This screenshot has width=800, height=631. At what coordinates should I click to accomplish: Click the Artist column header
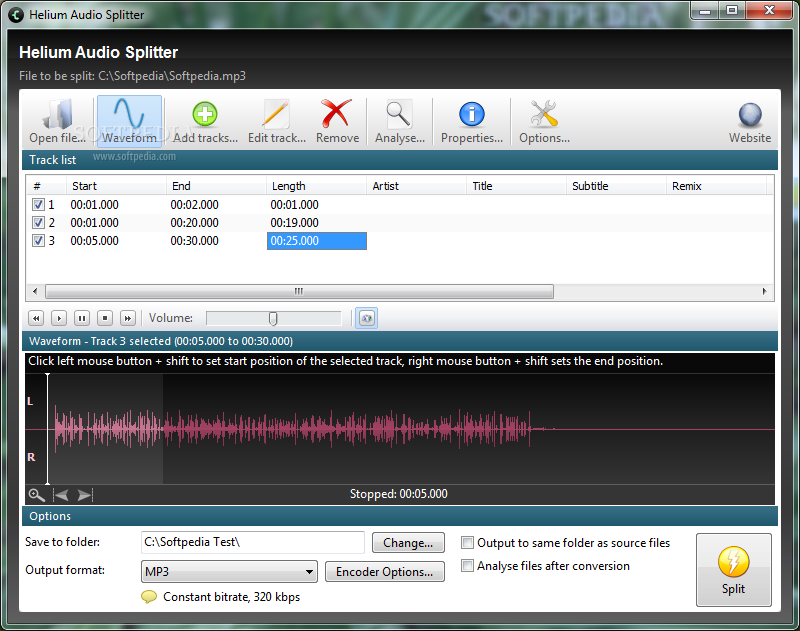pyautogui.click(x=416, y=186)
